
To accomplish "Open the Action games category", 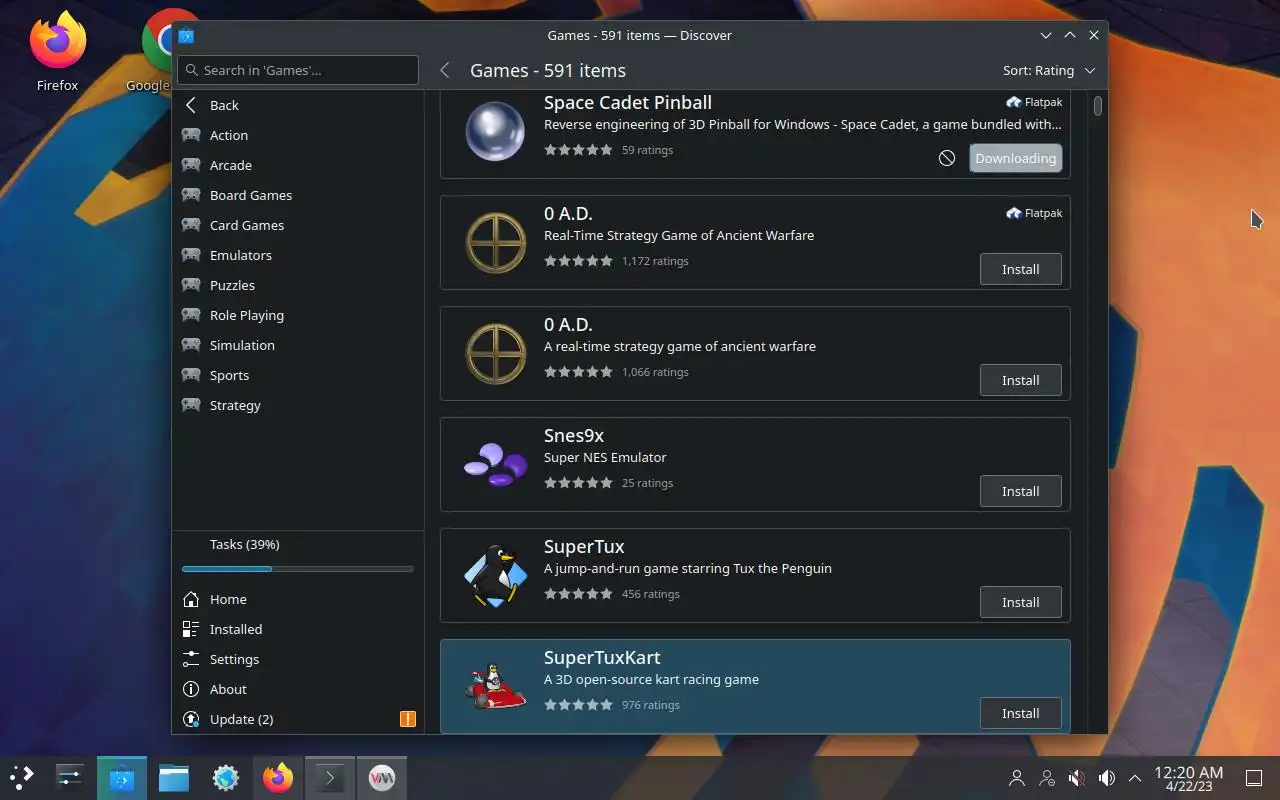I will click(298, 135).
